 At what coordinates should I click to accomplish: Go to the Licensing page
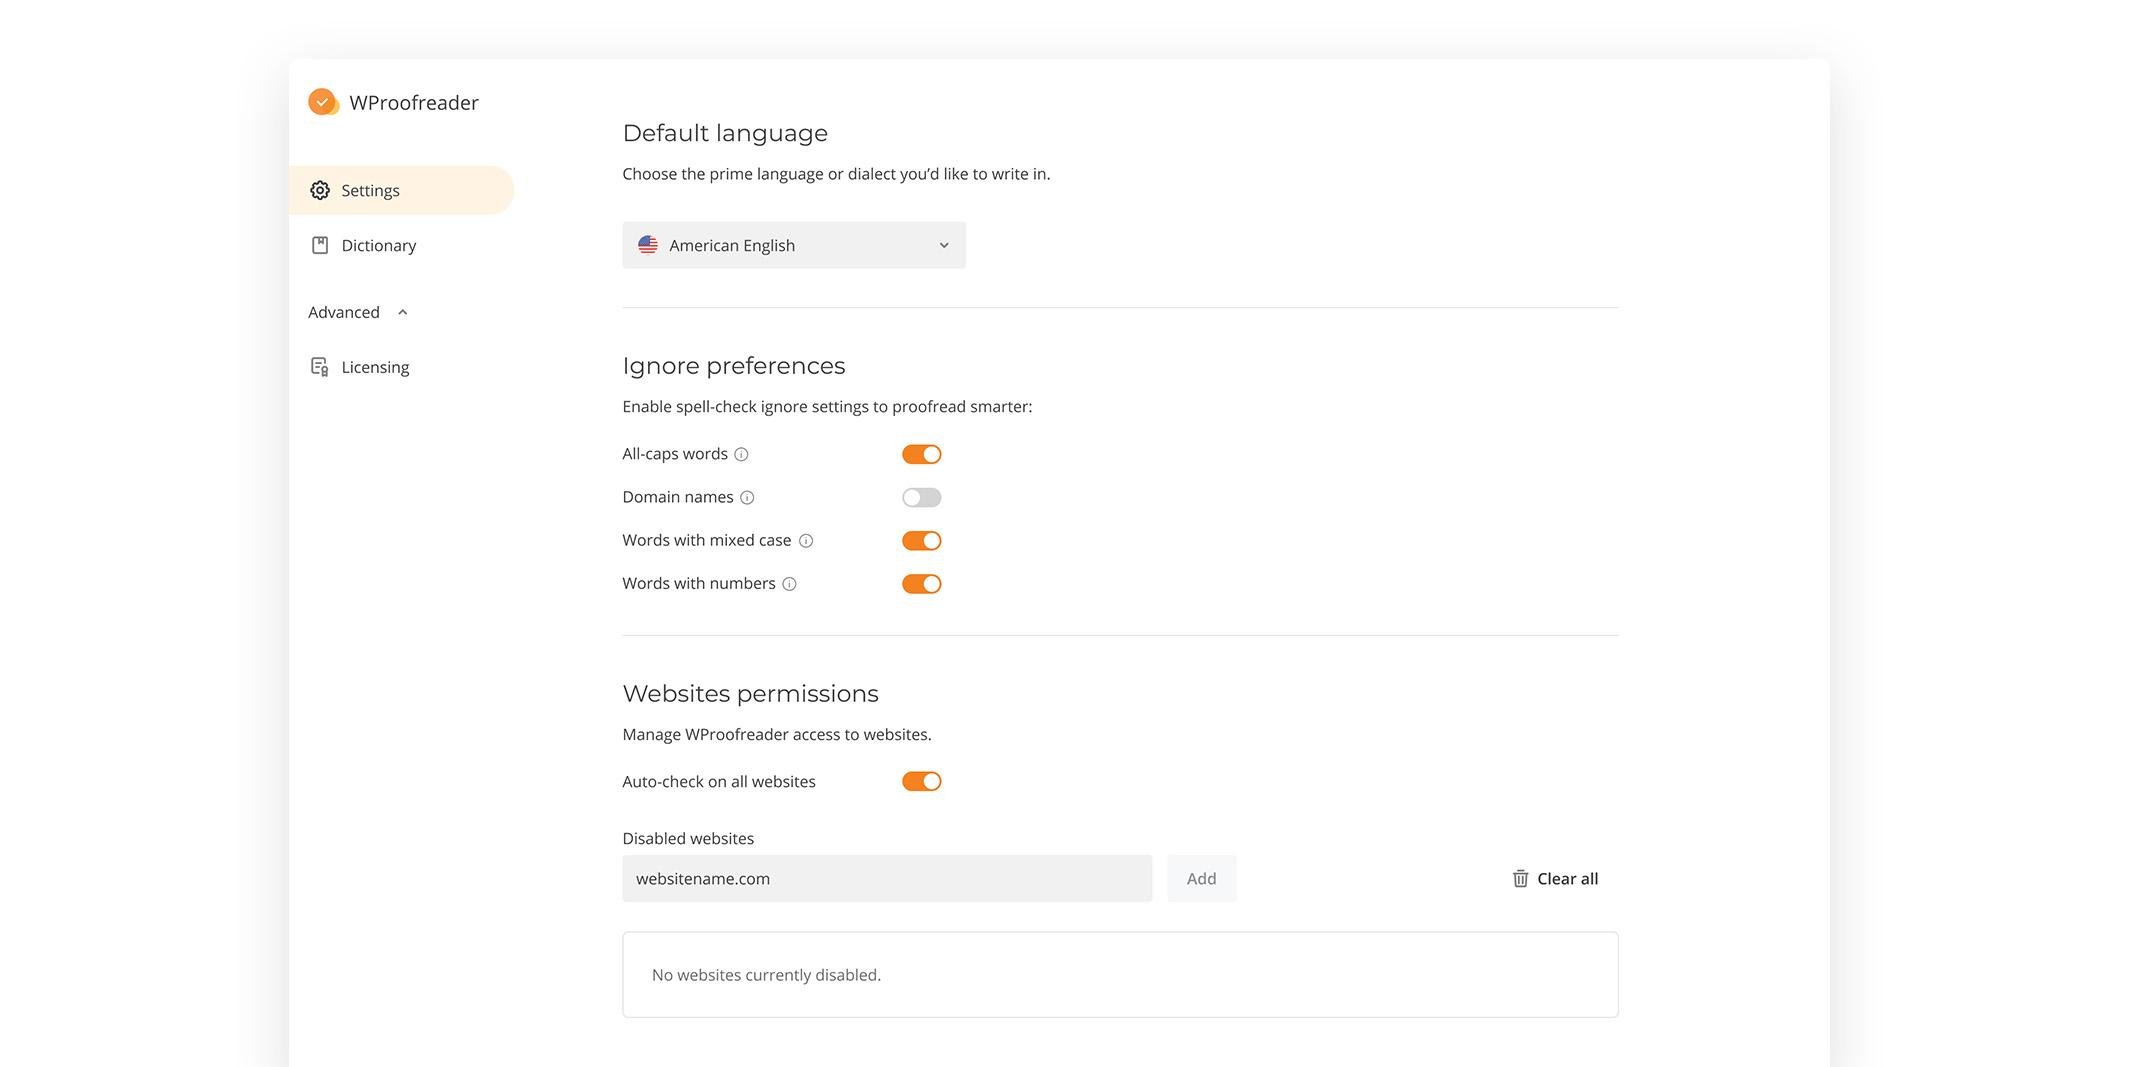click(375, 367)
